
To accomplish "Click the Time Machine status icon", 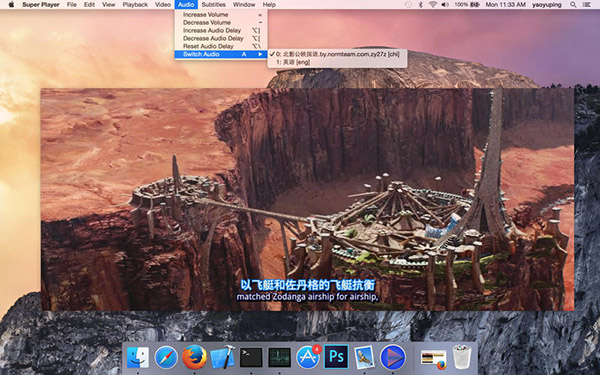I will tap(408, 5).
